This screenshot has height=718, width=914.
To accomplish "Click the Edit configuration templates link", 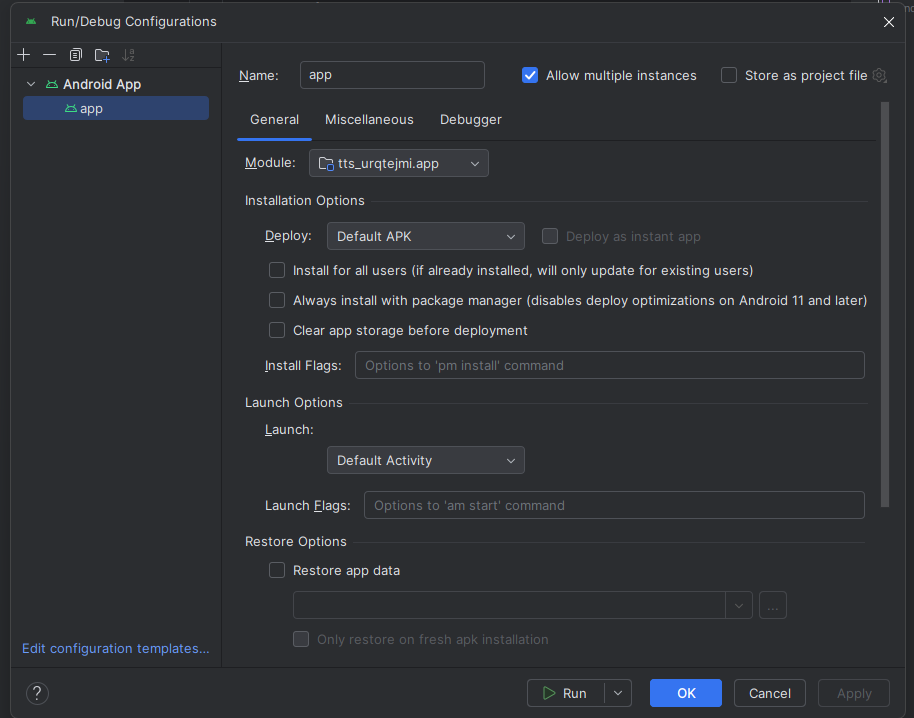I will tap(116, 649).
